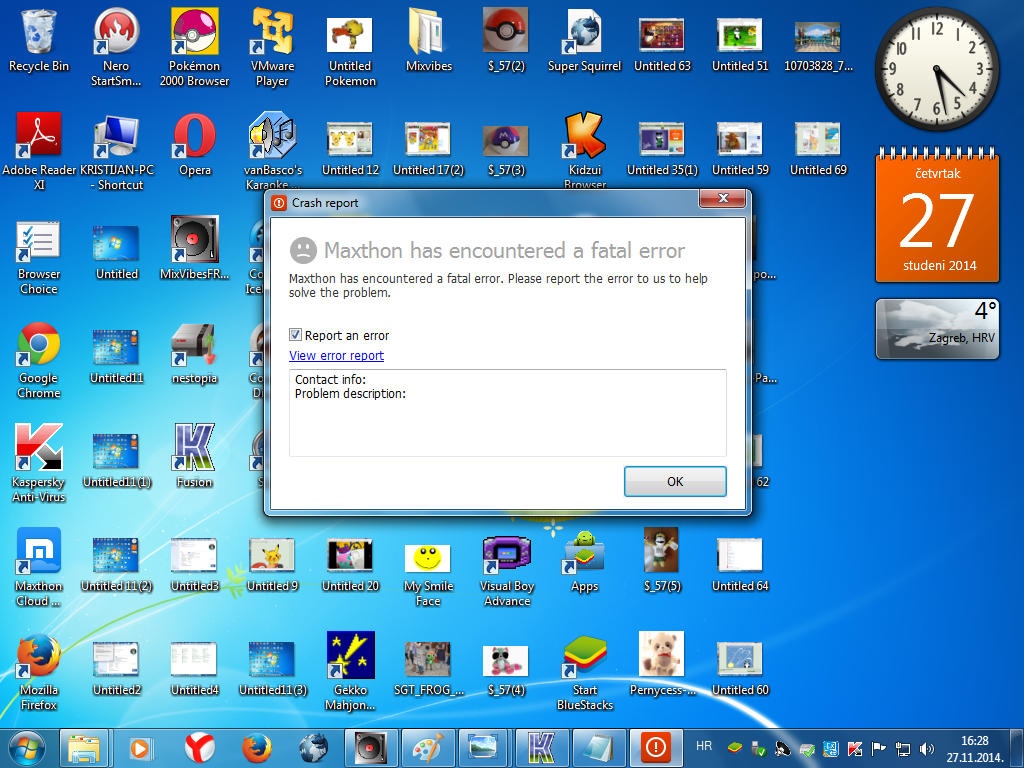Image resolution: width=1024 pixels, height=768 pixels.
Task: Select the Fusion desktop shortcut
Action: 195,456
